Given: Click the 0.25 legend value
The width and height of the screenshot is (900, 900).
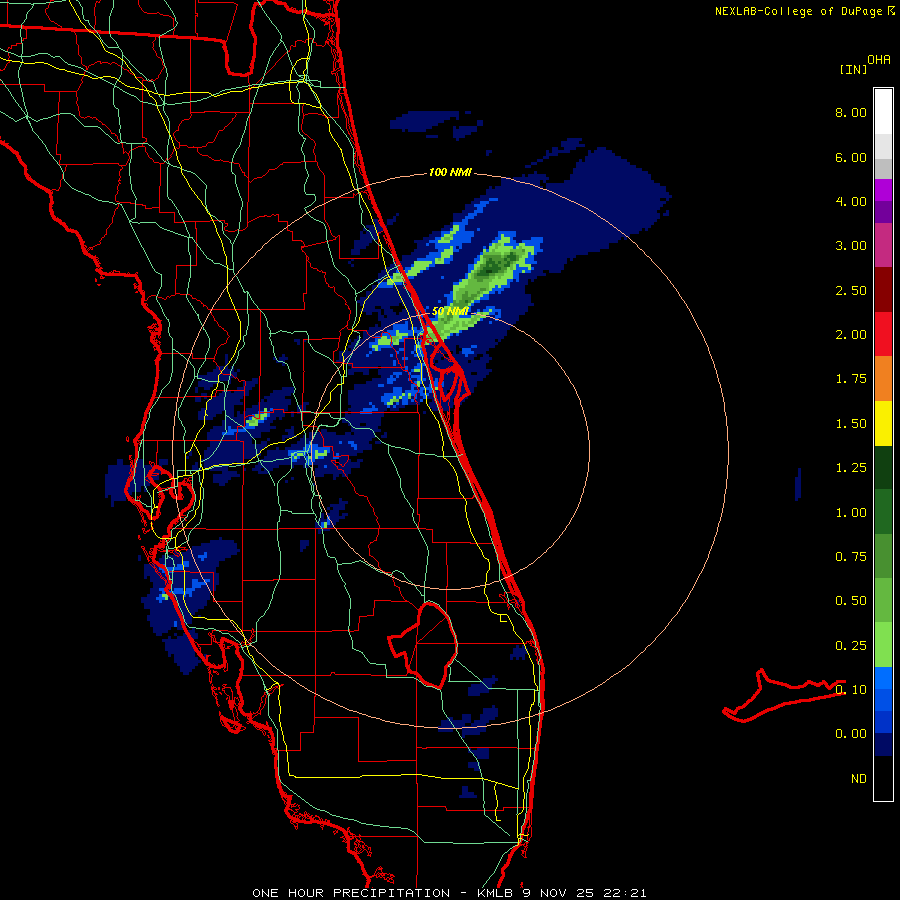Looking at the screenshot, I should [x=851, y=646].
